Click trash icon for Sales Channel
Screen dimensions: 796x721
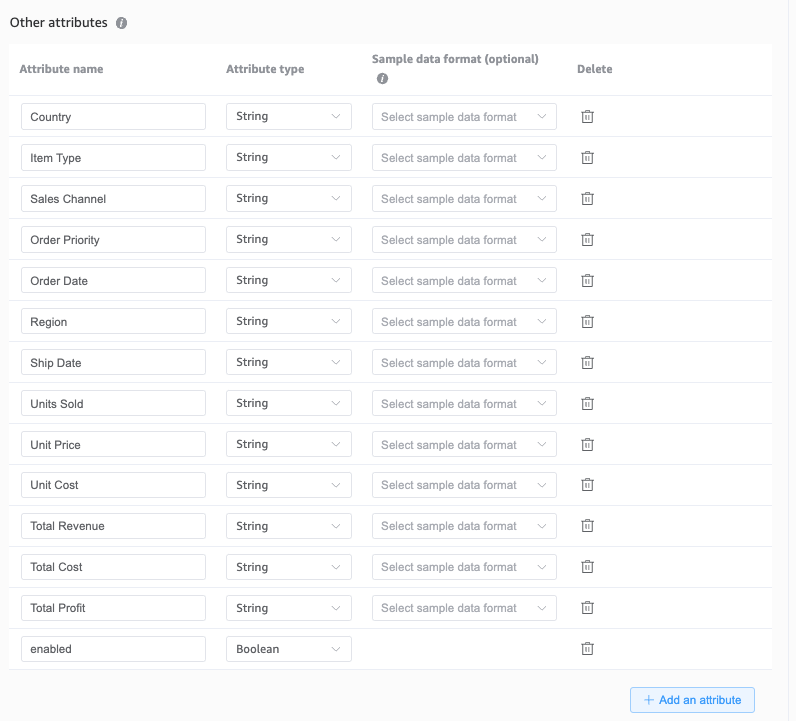point(588,199)
